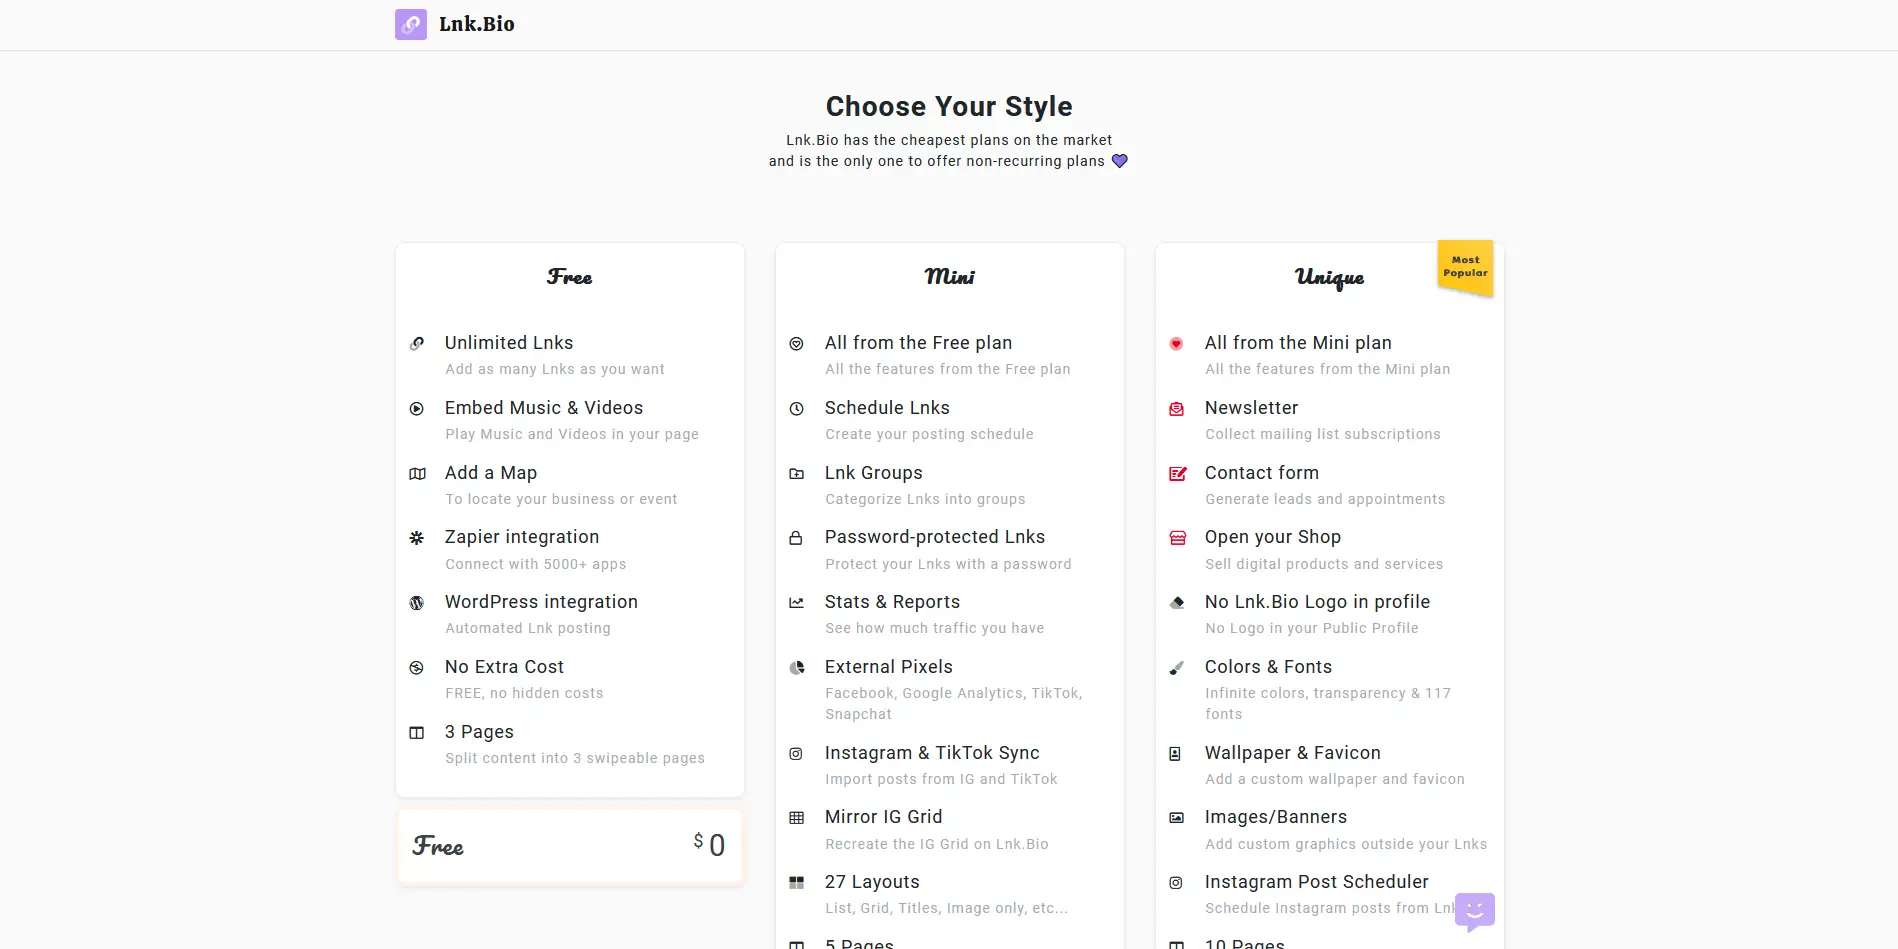1898x949 pixels.
Task: Open the Lnk.Bio home link text
Action: tap(477, 24)
